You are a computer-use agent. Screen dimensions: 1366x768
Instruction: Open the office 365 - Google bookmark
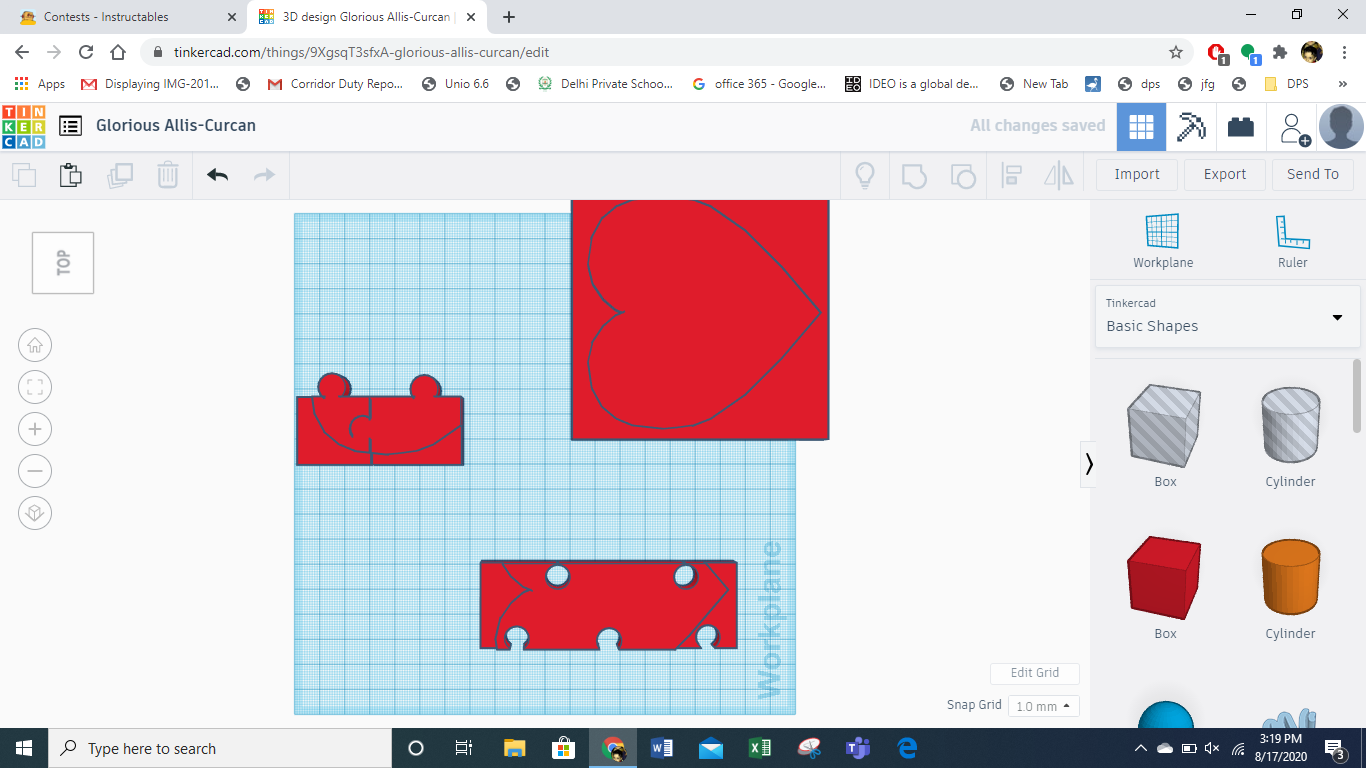(x=759, y=84)
